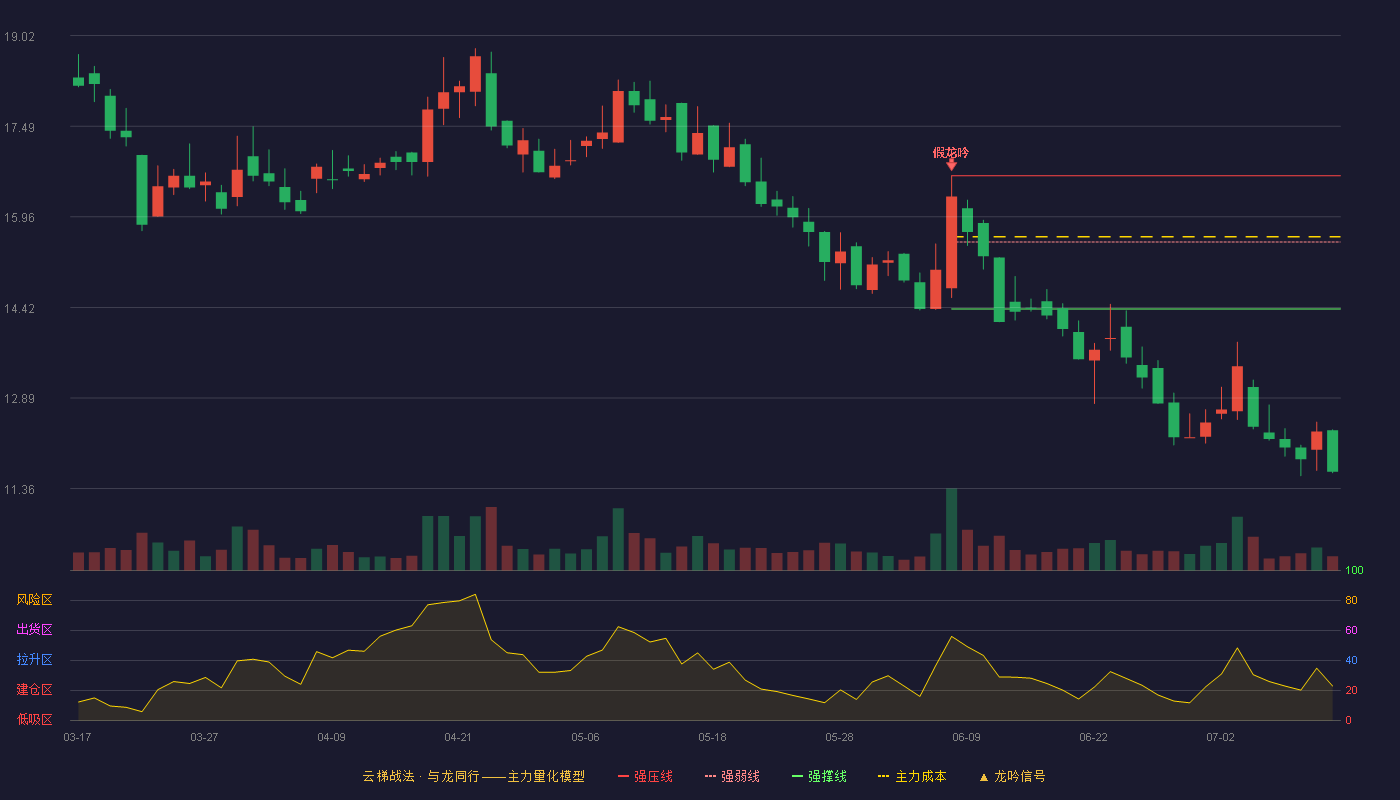The height and width of the screenshot is (800, 1400).
Task: Select the 拉升区 zone label
Action: (x=34, y=660)
